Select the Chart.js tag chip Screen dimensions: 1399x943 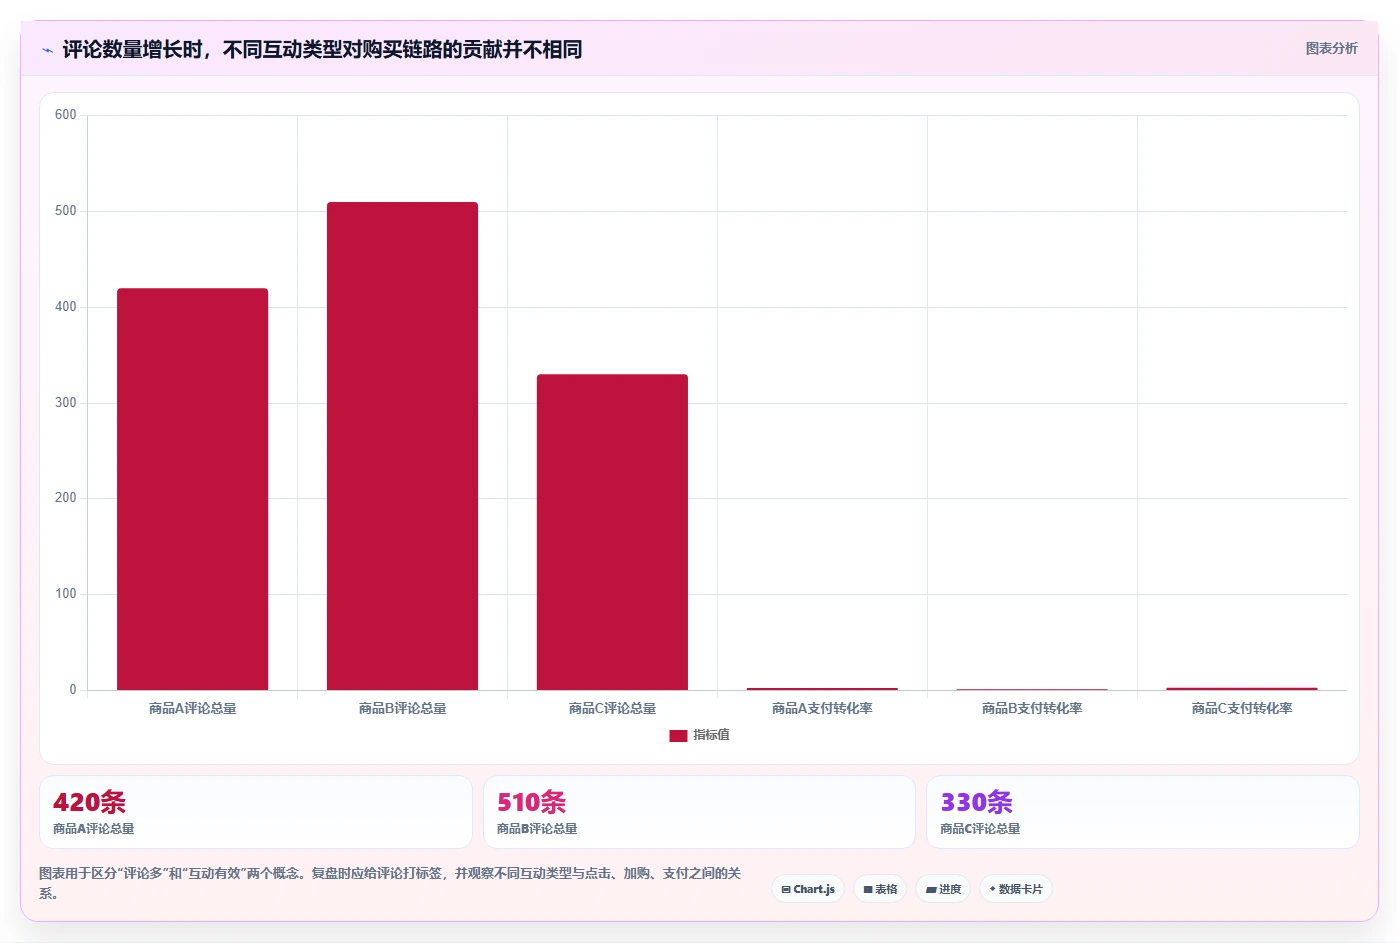(x=808, y=889)
